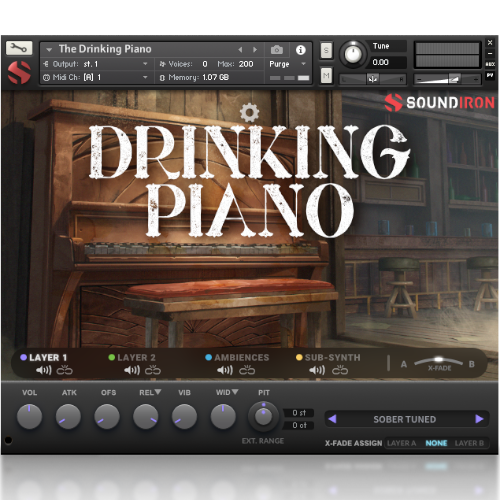Click the output volume slider in header
500x500 pixels.
pos(448,79)
